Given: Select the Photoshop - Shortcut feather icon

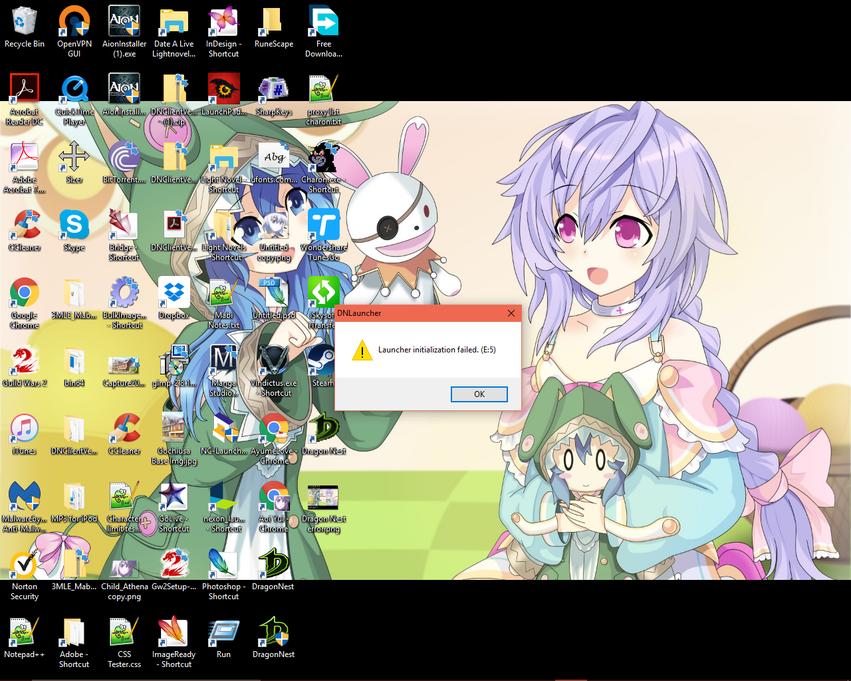Looking at the screenshot, I should click(223, 564).
